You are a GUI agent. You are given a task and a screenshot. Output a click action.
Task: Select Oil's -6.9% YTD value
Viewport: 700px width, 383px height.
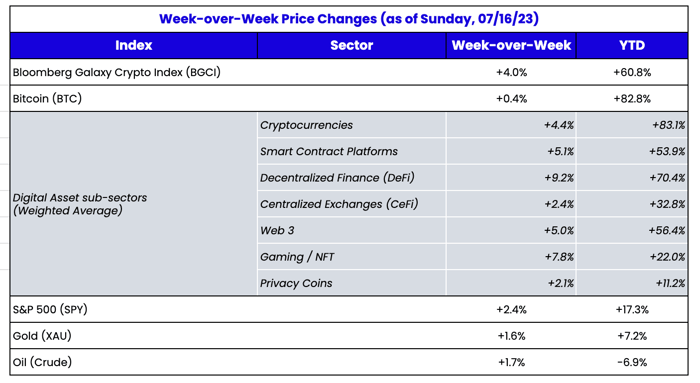[x=632, y=362]
